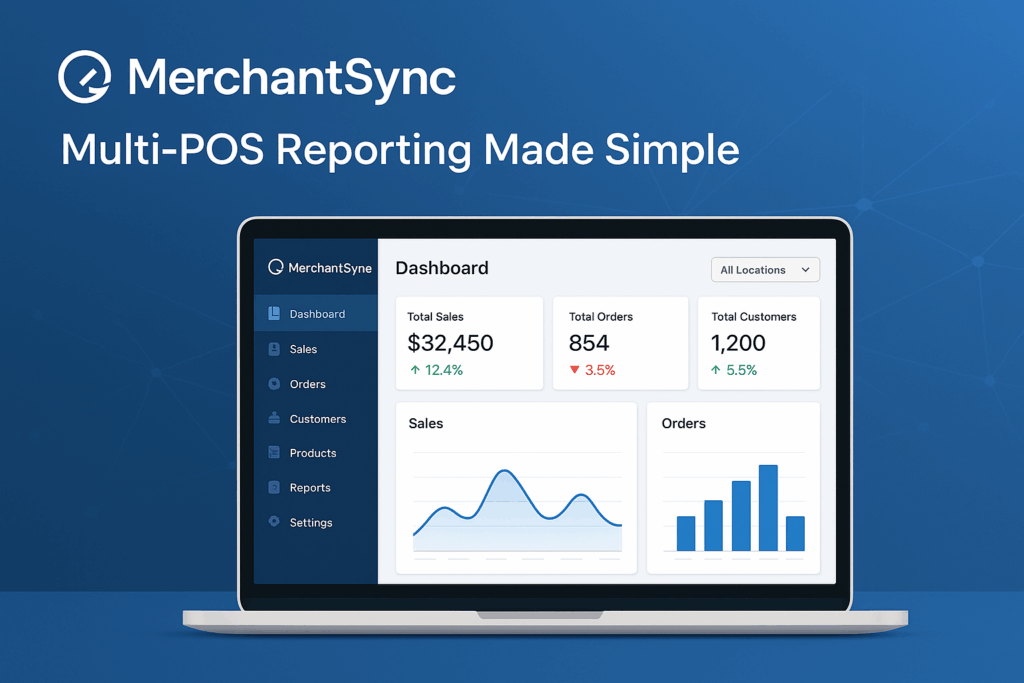Click the MerchantSync logo in sidebar
The width and height of the screenshot is (1024, 683).
[276, 267]
